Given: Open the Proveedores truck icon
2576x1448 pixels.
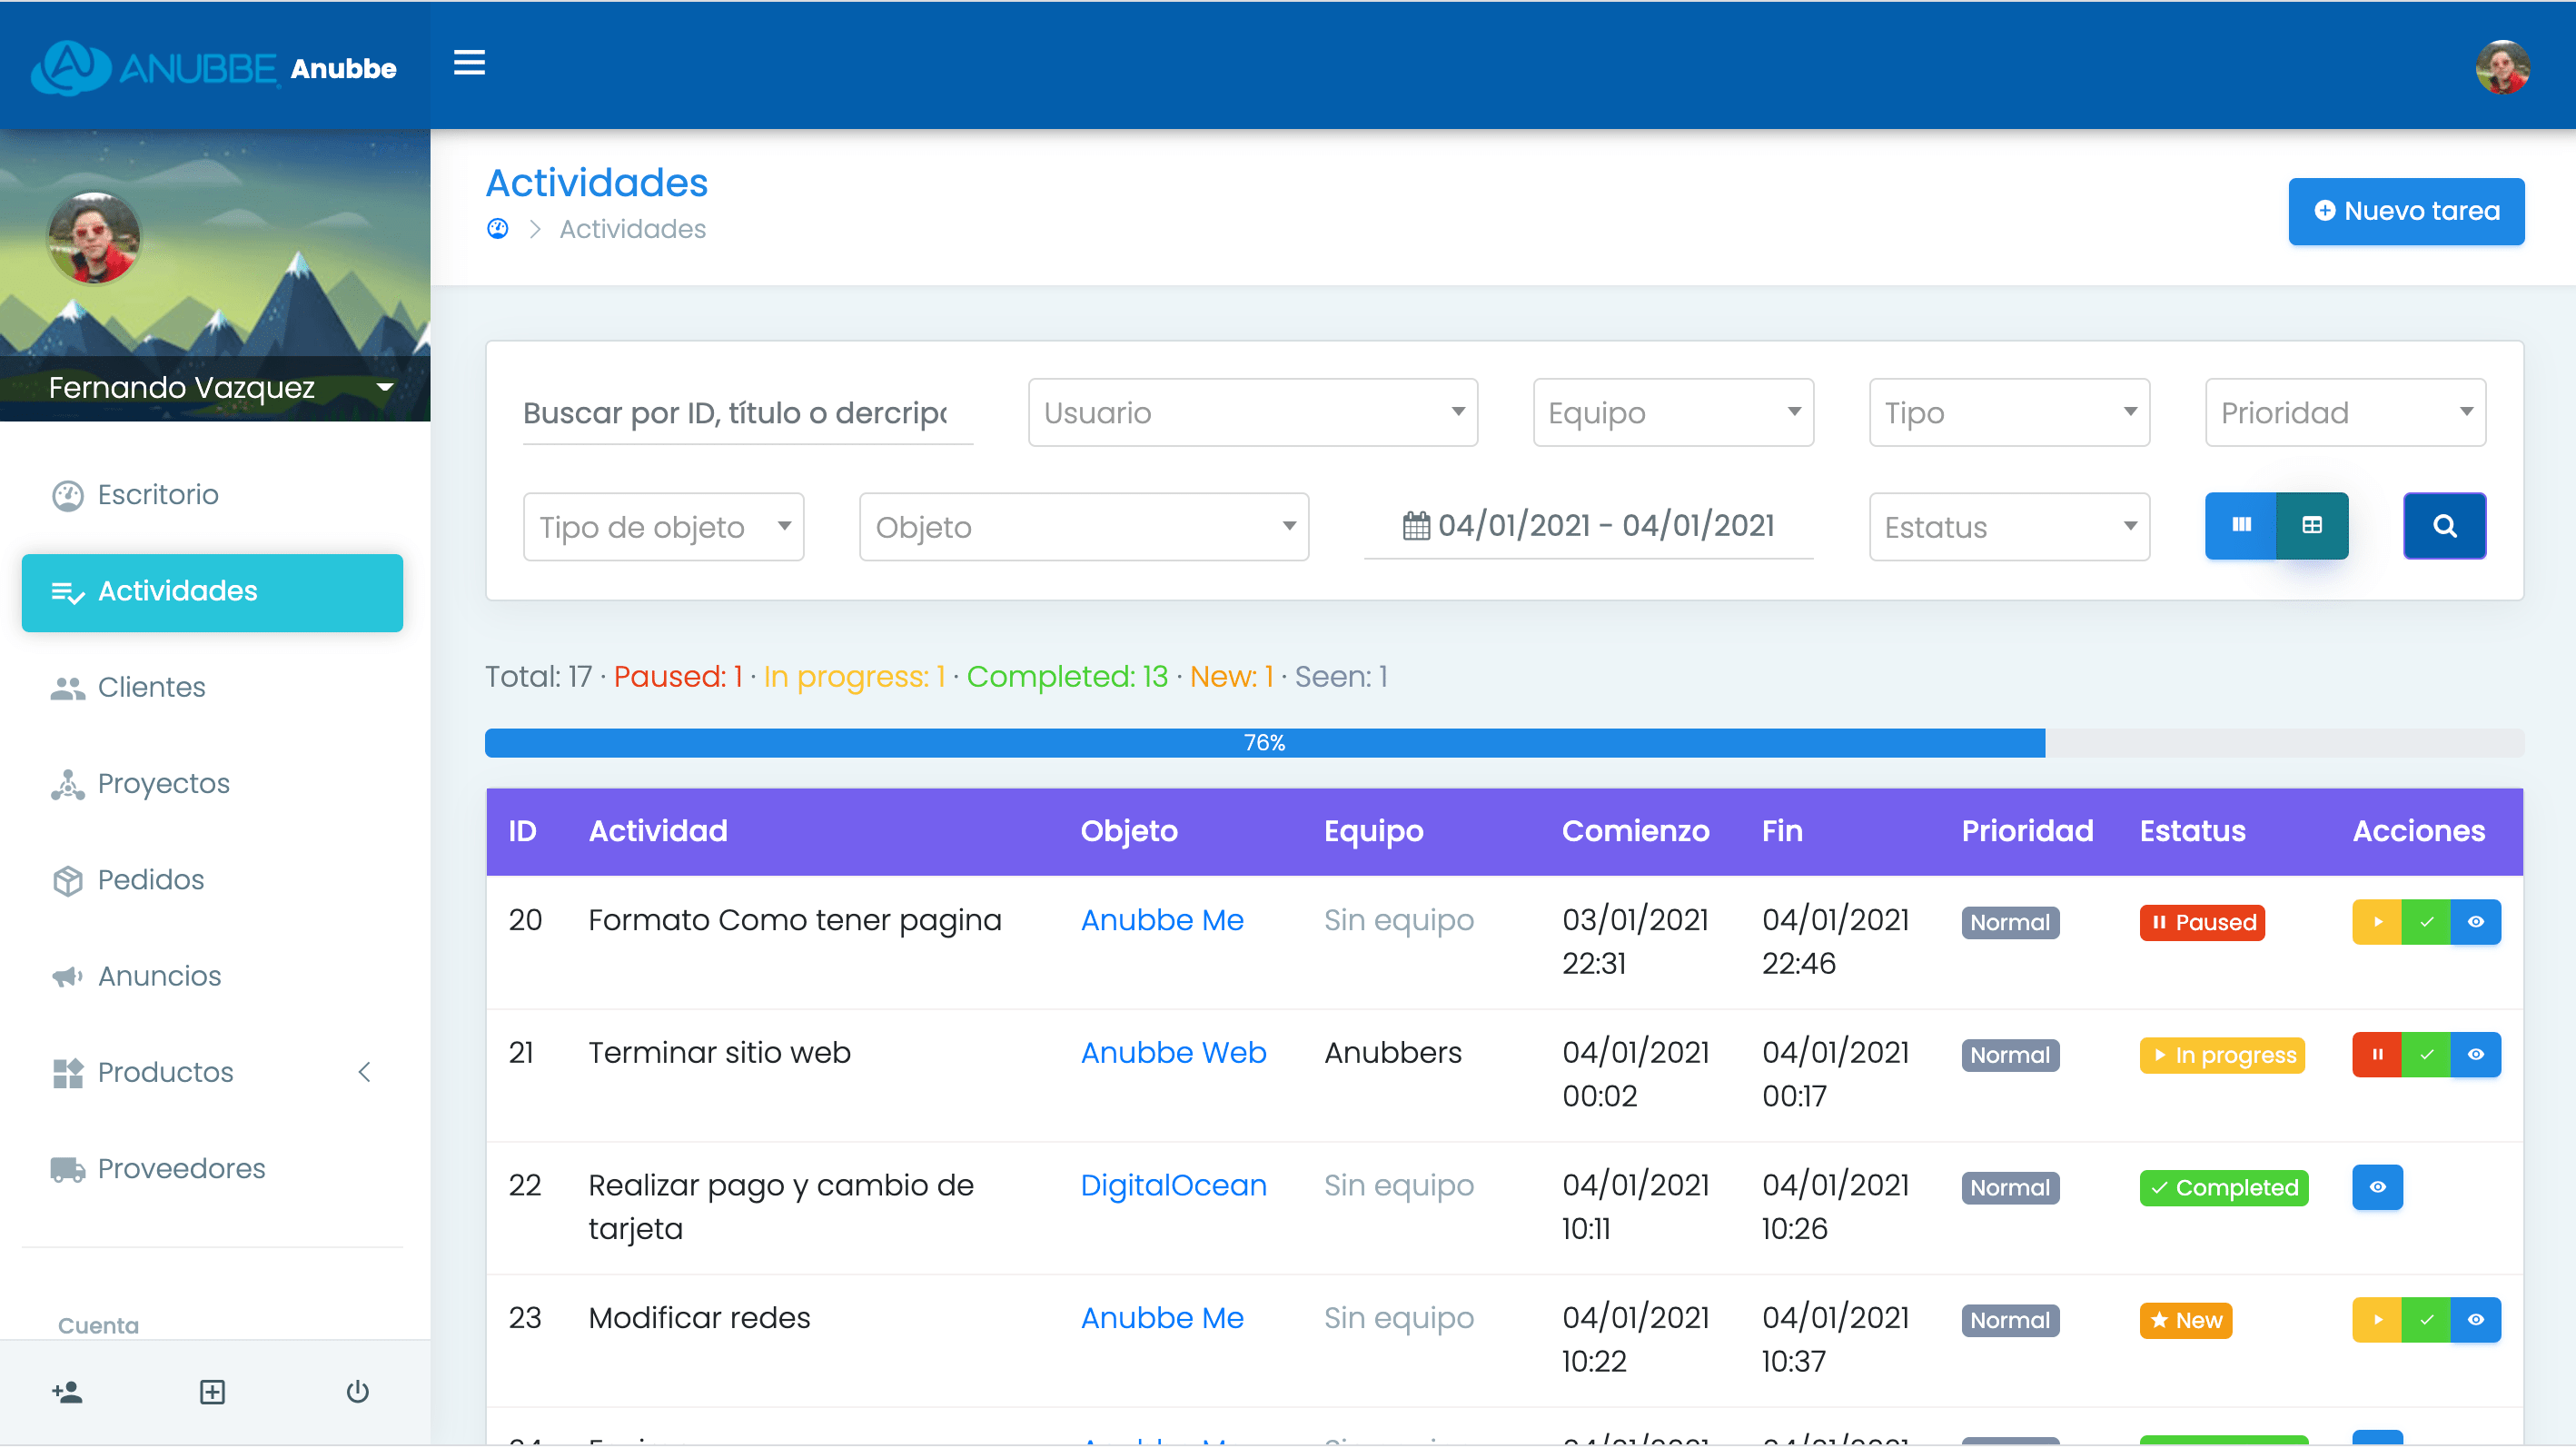Looking at the screenshot, I should (67, 1168).
